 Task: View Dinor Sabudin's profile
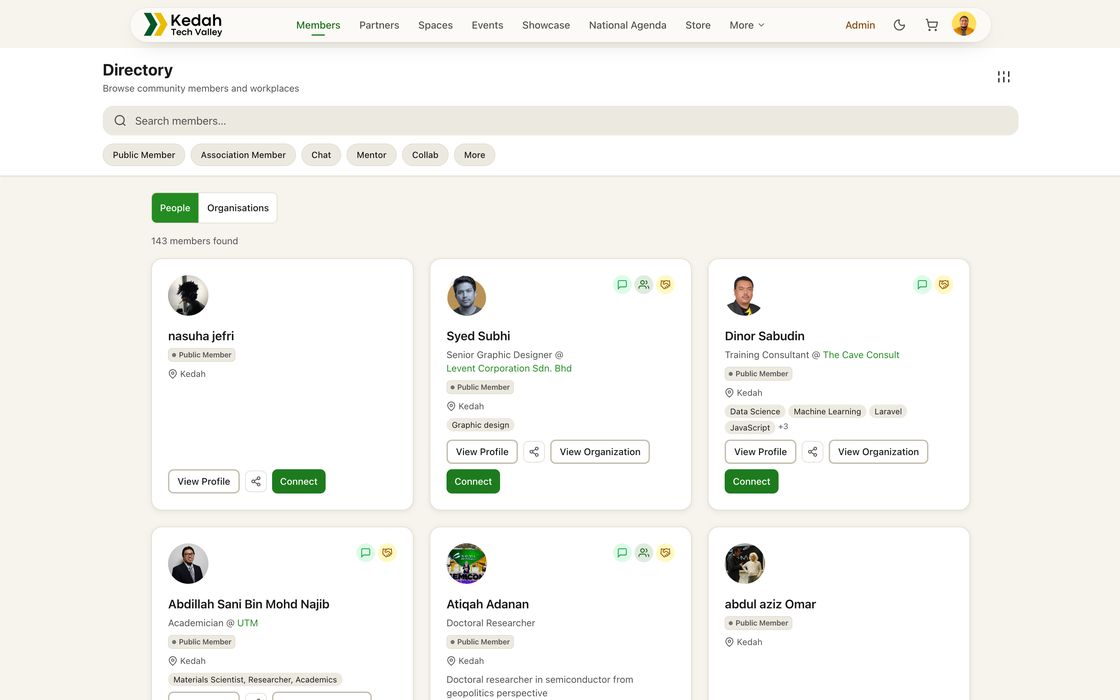point(760,451)
